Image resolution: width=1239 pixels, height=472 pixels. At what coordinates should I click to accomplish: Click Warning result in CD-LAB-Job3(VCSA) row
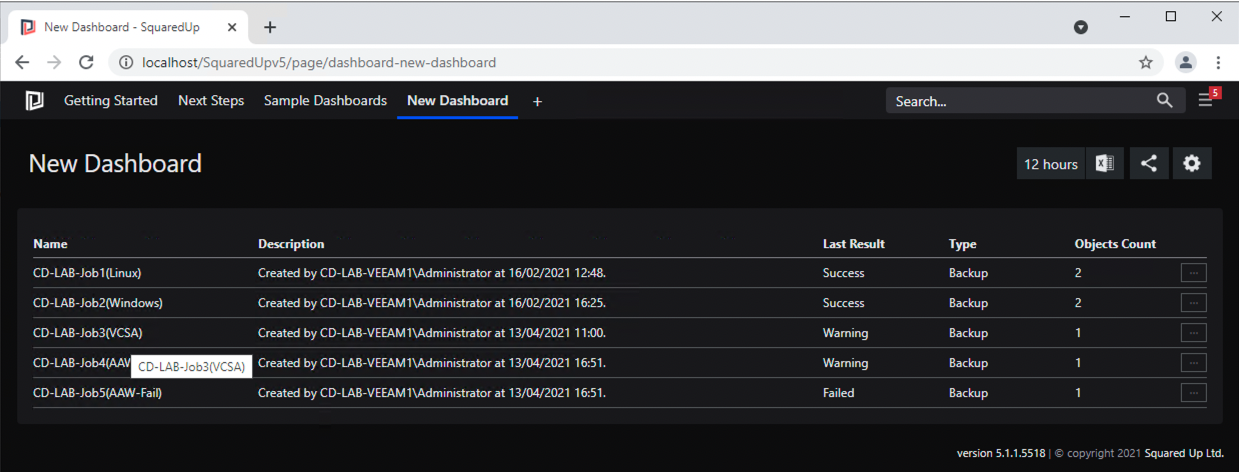[x=846, y=333]
